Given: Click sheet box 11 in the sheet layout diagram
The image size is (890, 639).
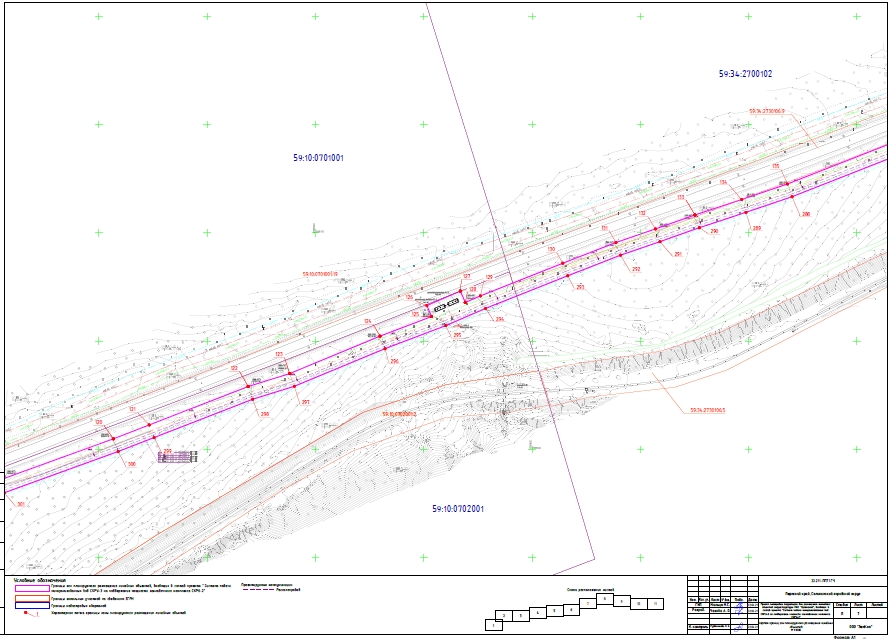Looking at the screenshot, I should [655, 604].
